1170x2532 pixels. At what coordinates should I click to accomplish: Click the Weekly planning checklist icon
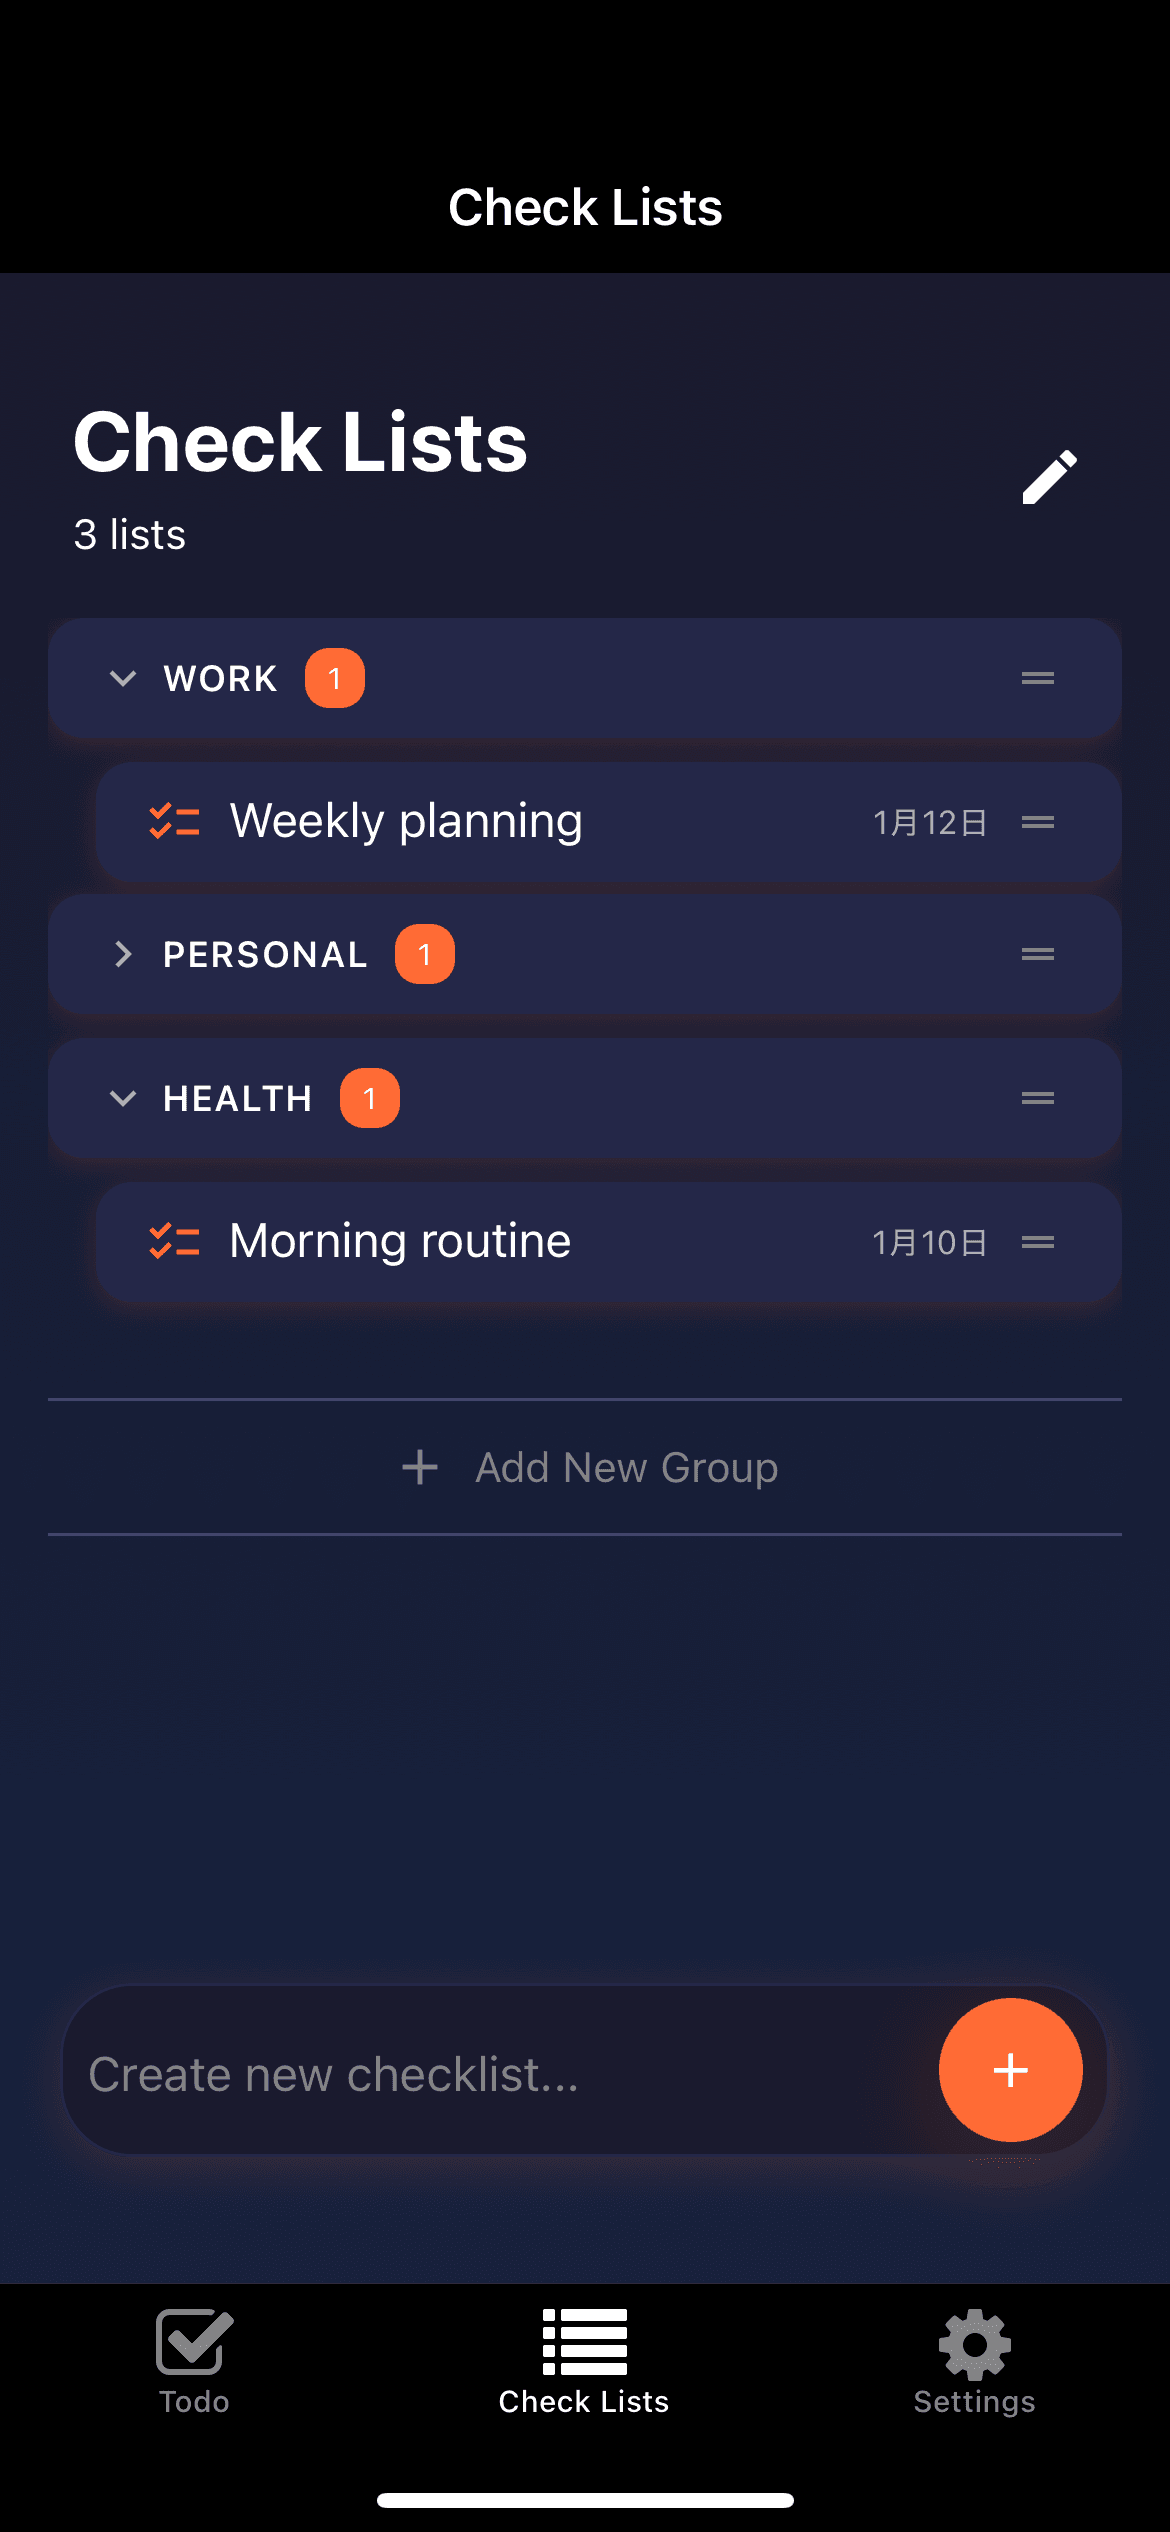click(x=174, y=821)
